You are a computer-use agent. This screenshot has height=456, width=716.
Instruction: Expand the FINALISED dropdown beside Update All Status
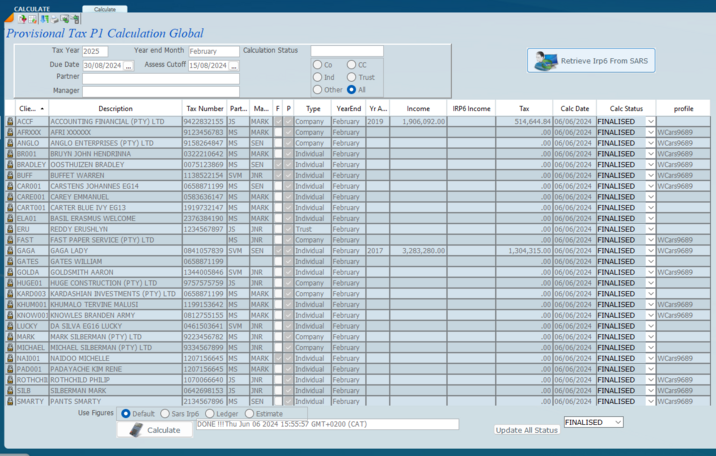click(x=617, y=423)
